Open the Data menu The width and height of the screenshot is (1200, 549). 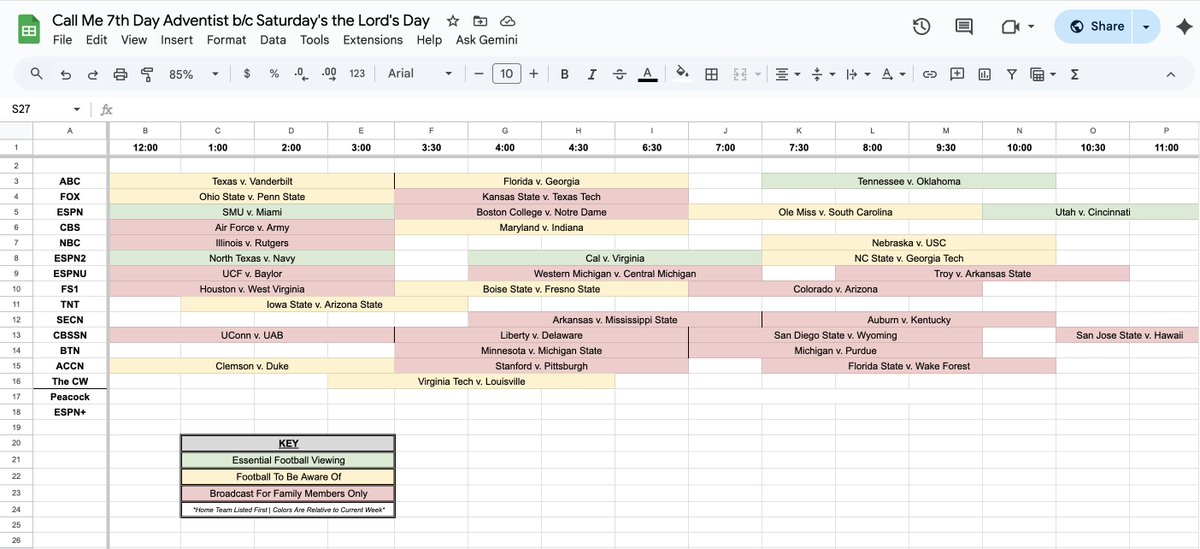point(273,40)
